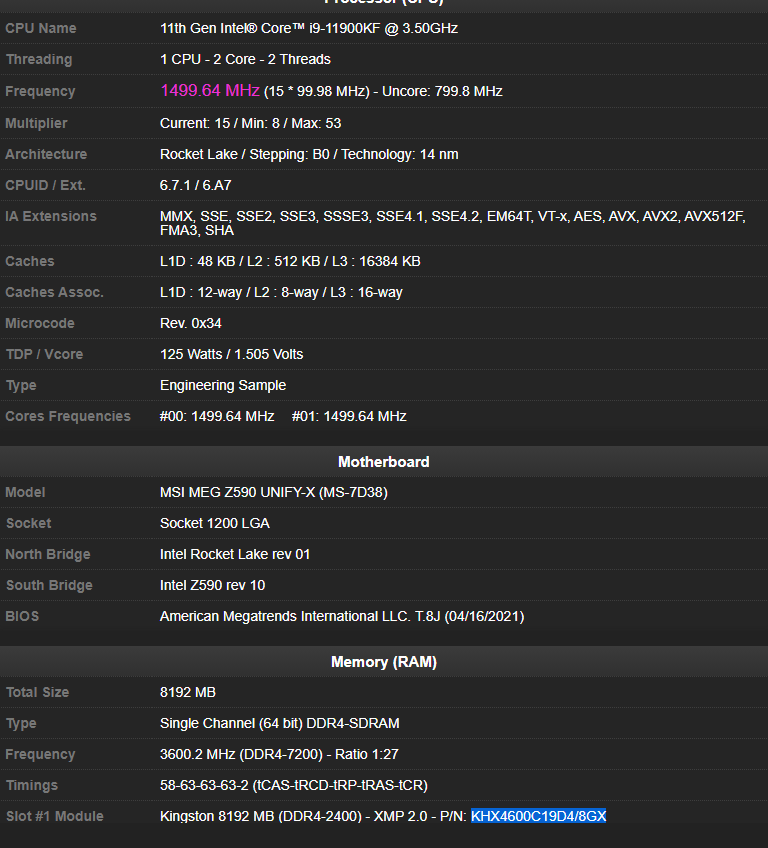Click core #01: 1499.64 MHz frequency
The height and width of the screenshot is (848, 768).
coord(349,416)
